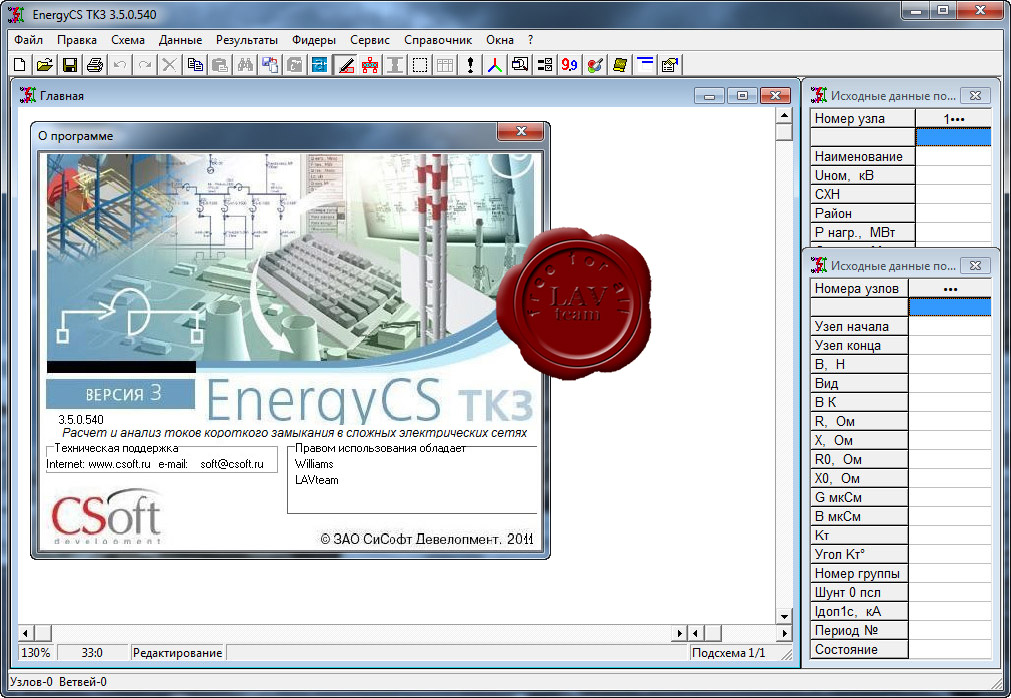Click the vertical scrollbar down arrow in Главная
This screenshot has height=698, width=1011.
784,616
